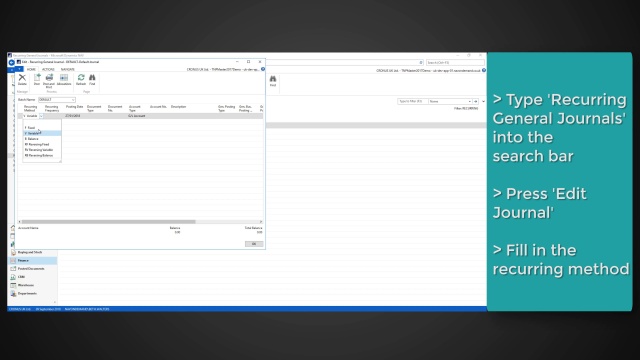Select the Post and Print icon

[x=49, y=80]
